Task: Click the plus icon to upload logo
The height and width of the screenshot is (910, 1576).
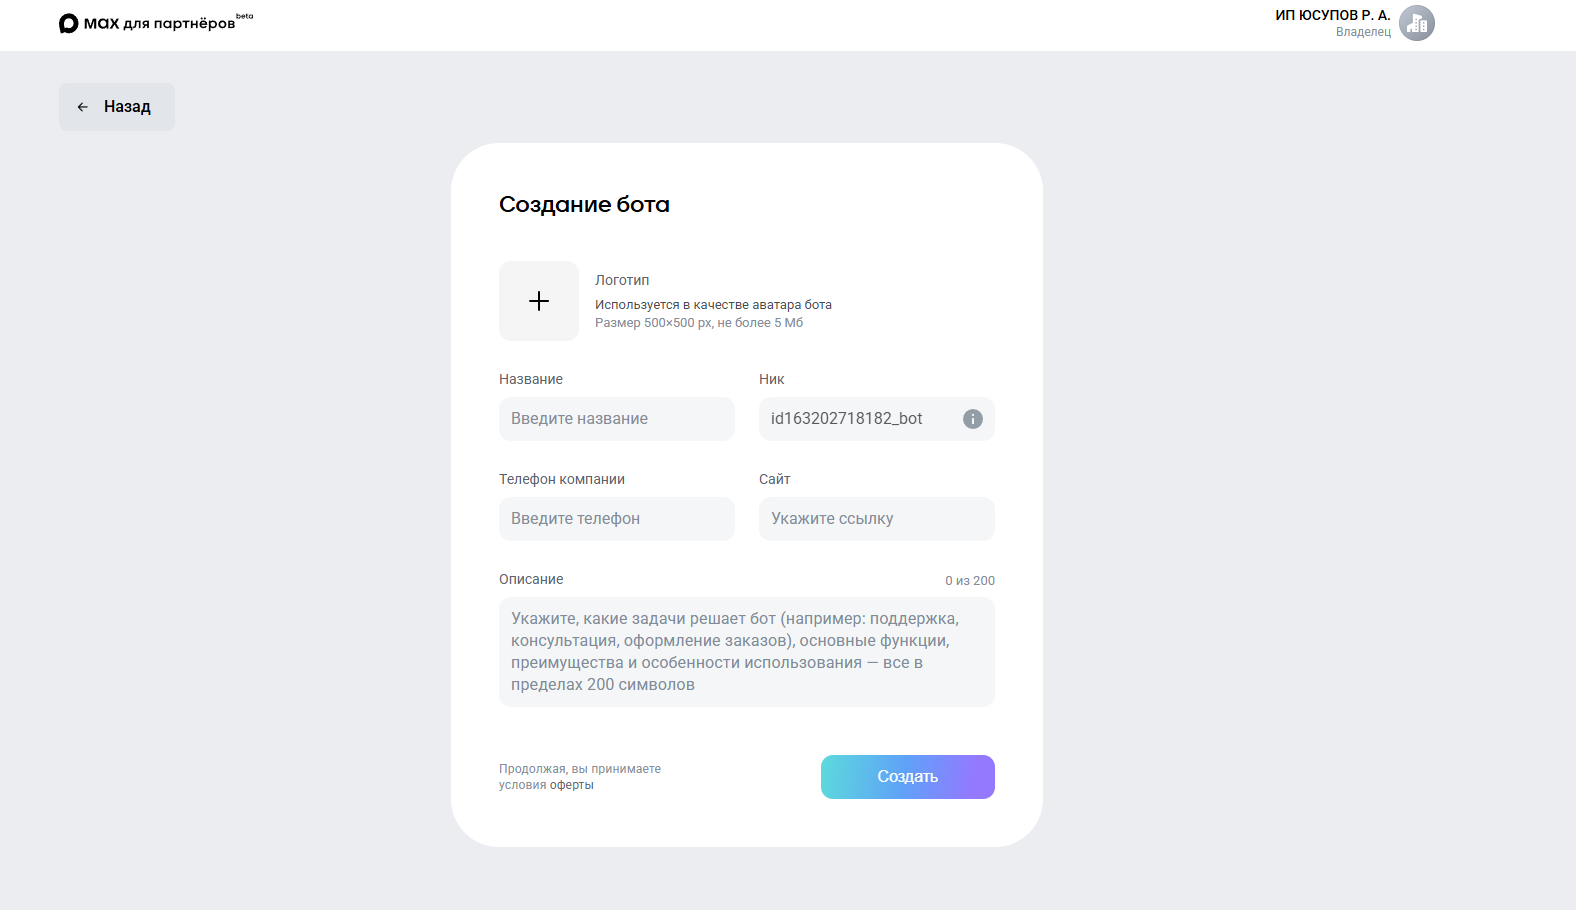Action: (x=539, y=301)
